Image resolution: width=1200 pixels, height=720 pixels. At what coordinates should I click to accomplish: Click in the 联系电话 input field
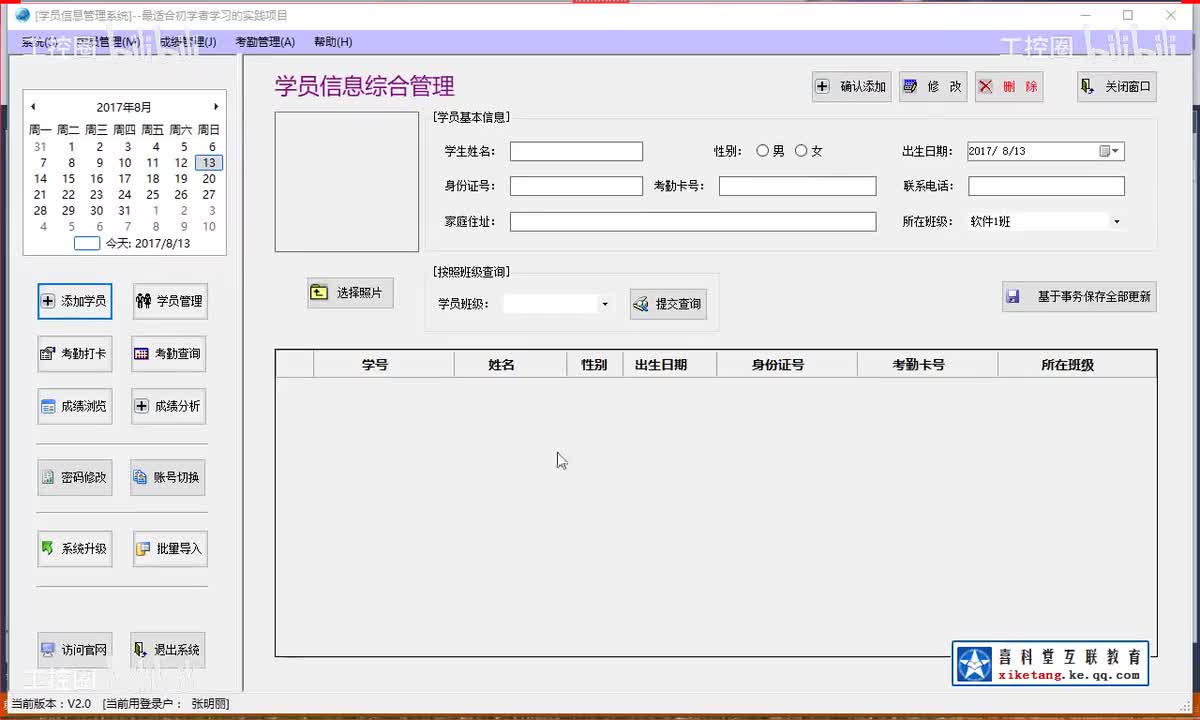point(1046,186)
